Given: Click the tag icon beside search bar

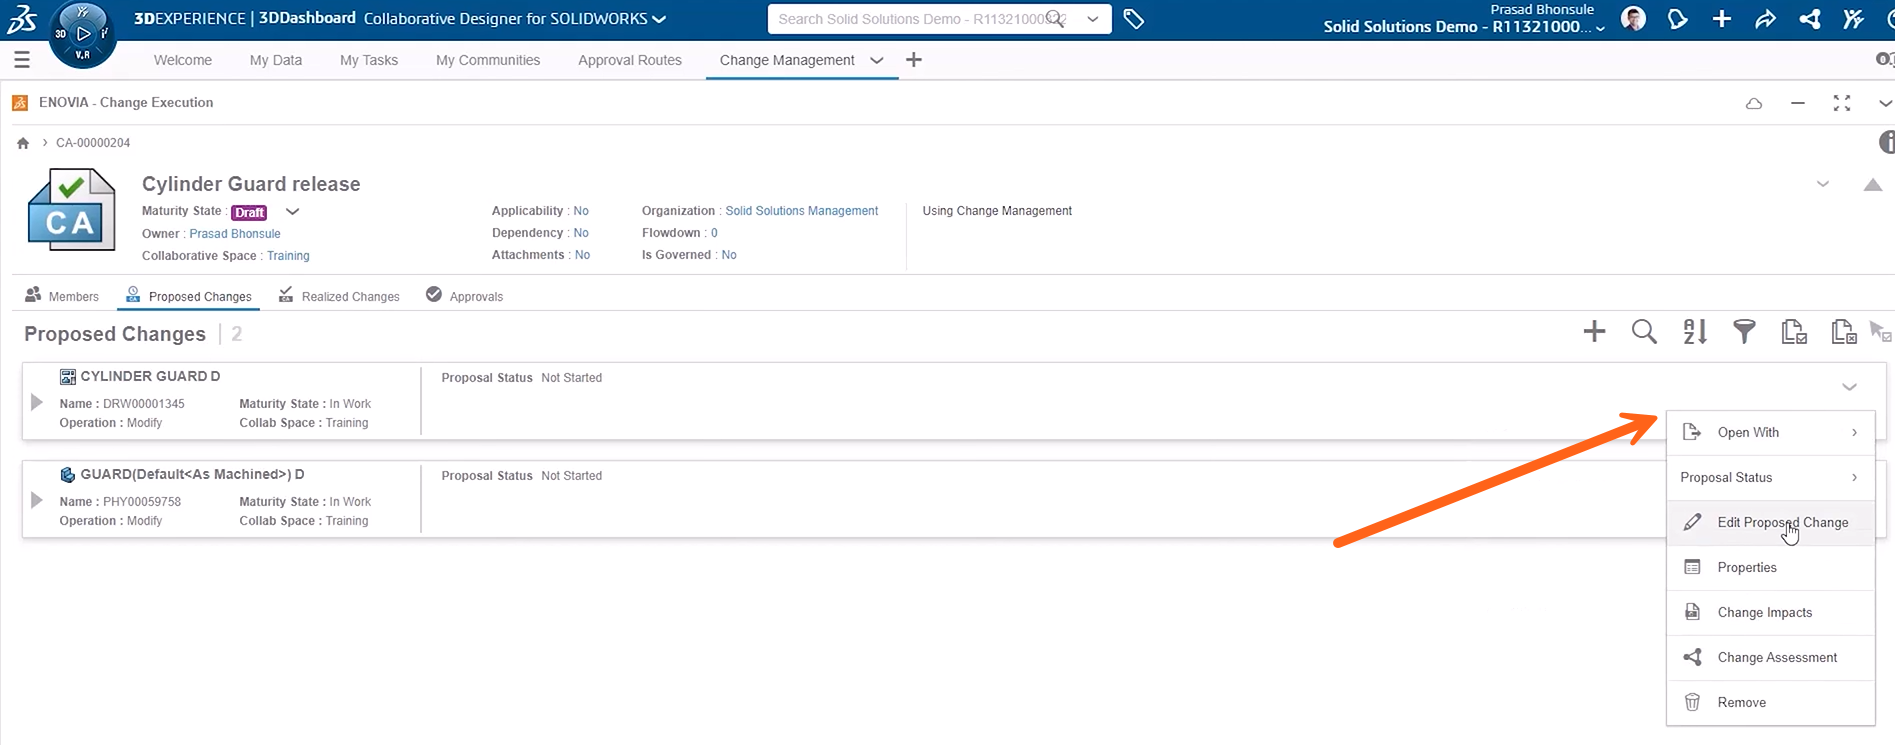Looking at the screenshot, I should [1133, 19].
